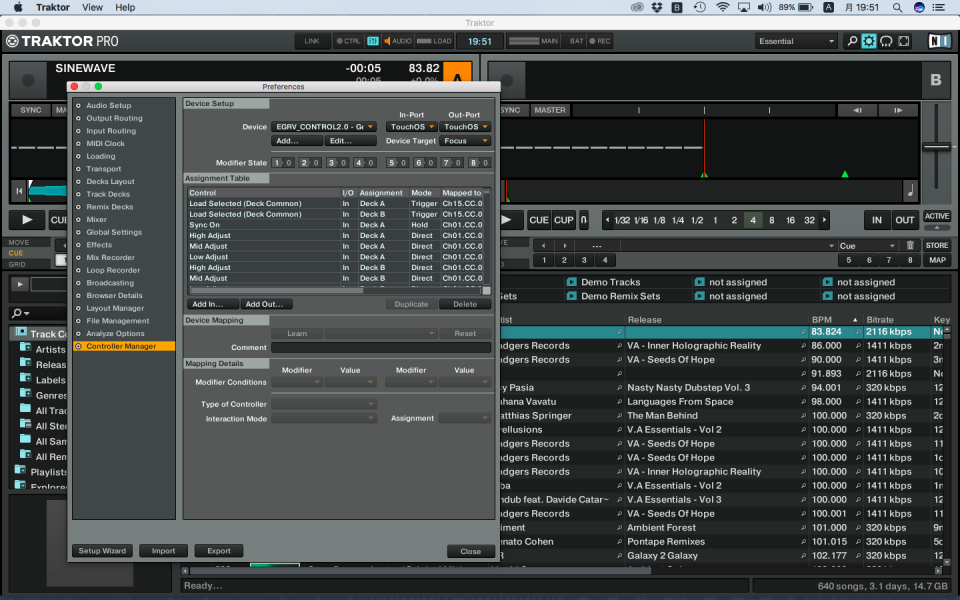
Task: Click the Demo Remix Sets favorite icon
Action: [x=572, y=296]
